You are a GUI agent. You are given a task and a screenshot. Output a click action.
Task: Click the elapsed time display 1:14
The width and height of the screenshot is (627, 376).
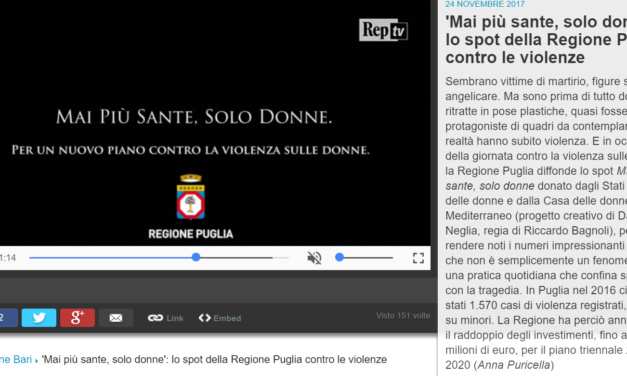[8, 258]
